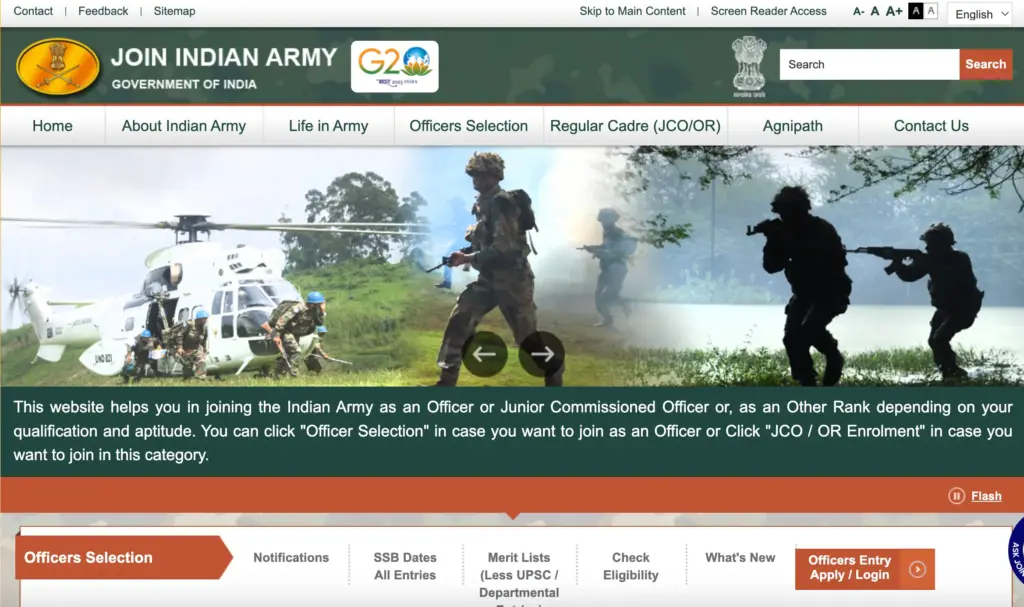Open the G20 logo banner
This screenshot has height=607, width=1024.
[394, 67]
